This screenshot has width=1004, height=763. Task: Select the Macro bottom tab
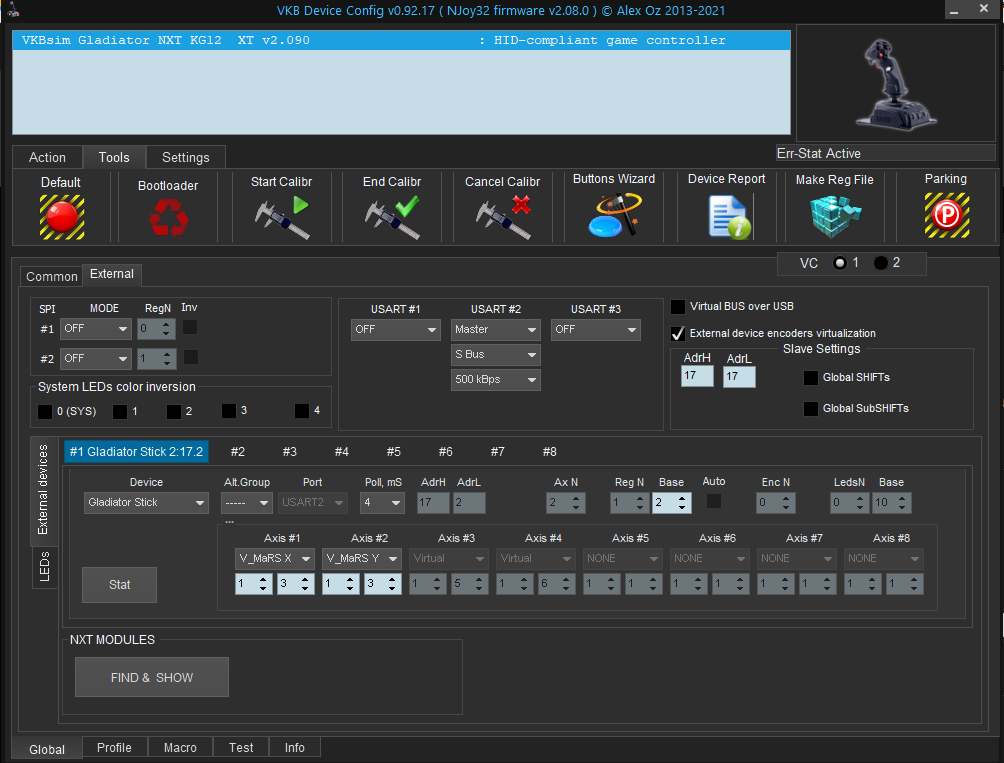tap(180, 748)
